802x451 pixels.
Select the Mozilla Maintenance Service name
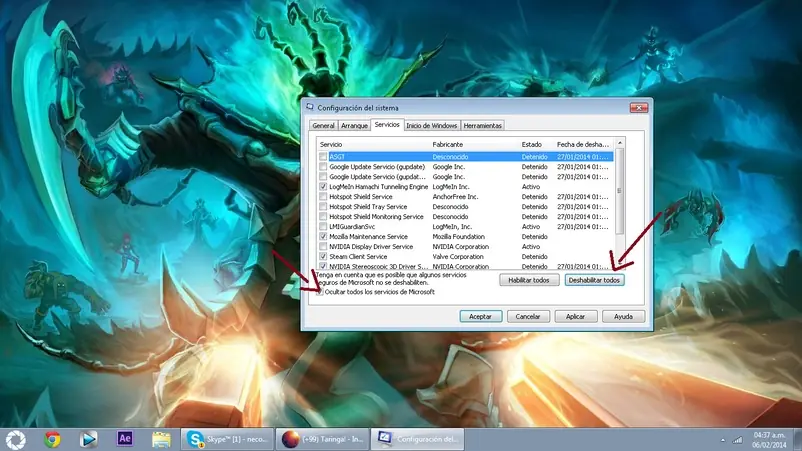click(368, 237)
